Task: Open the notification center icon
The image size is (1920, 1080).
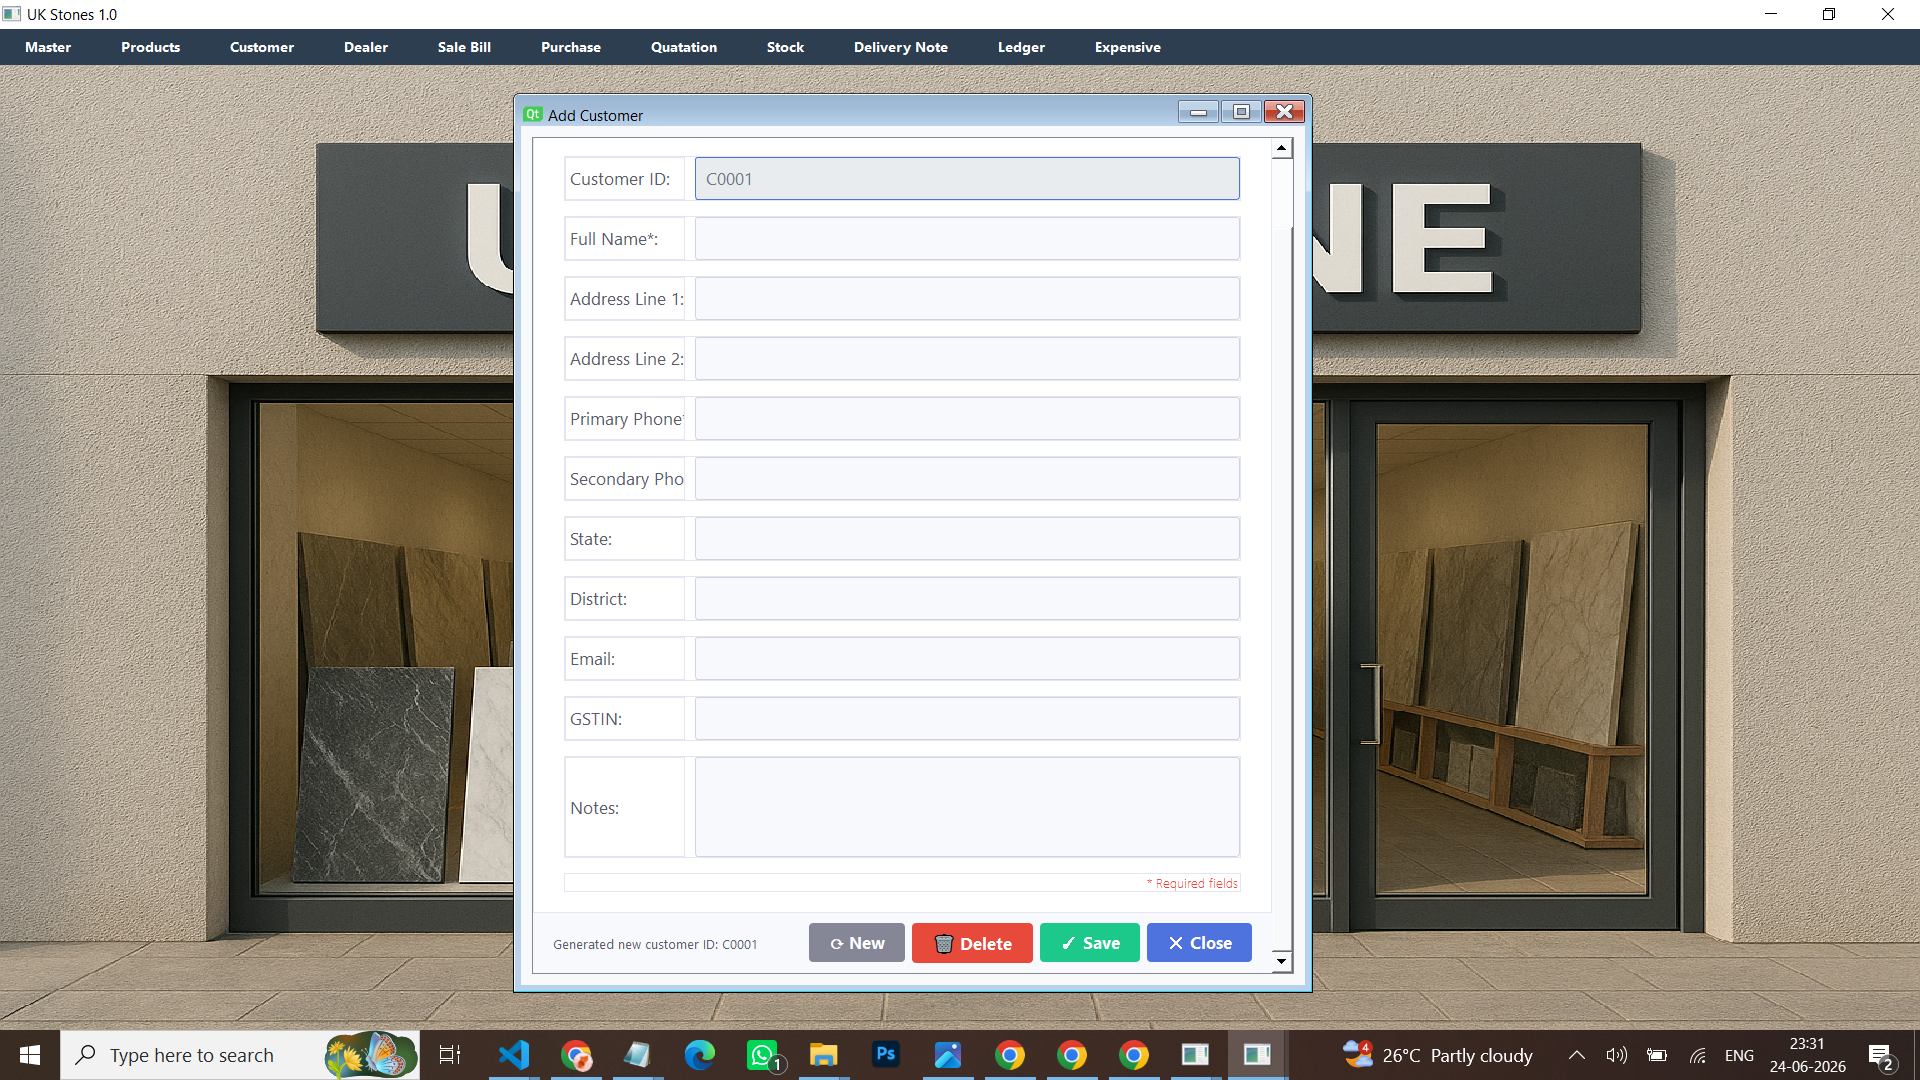Action: tap(1881, 1055)
